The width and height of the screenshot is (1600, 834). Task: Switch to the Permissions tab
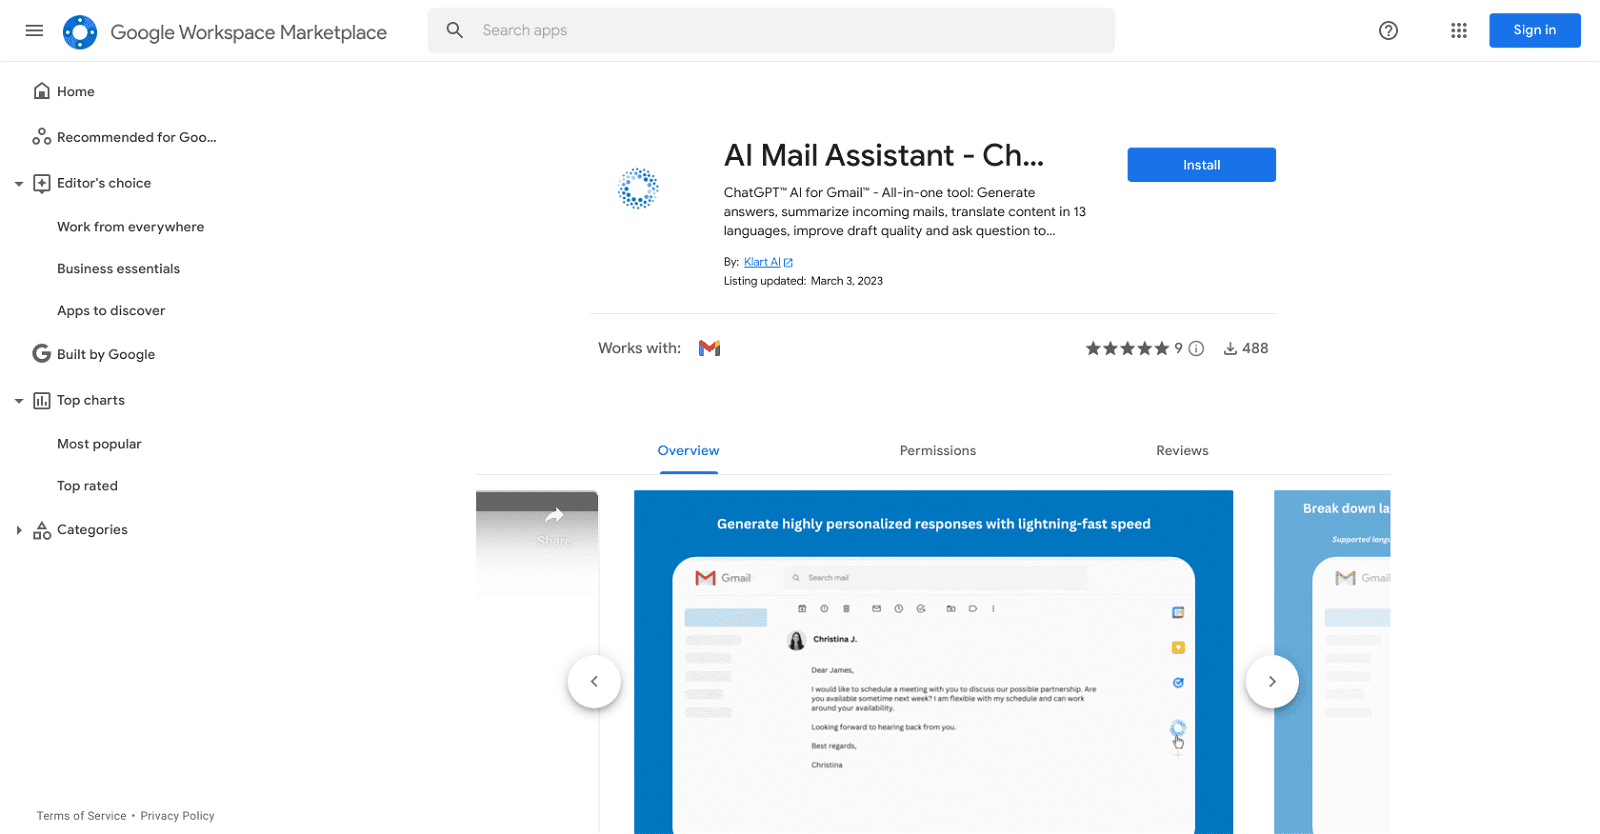pos(938,451)
